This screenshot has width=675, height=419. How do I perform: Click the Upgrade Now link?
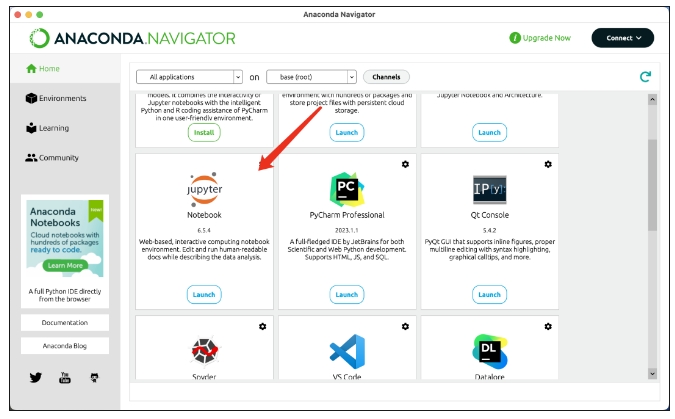point(540,38)
